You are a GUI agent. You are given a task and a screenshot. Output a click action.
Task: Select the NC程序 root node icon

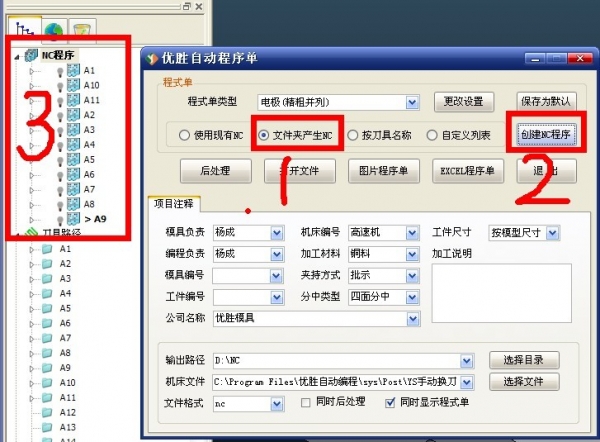(x=31, y=55)
